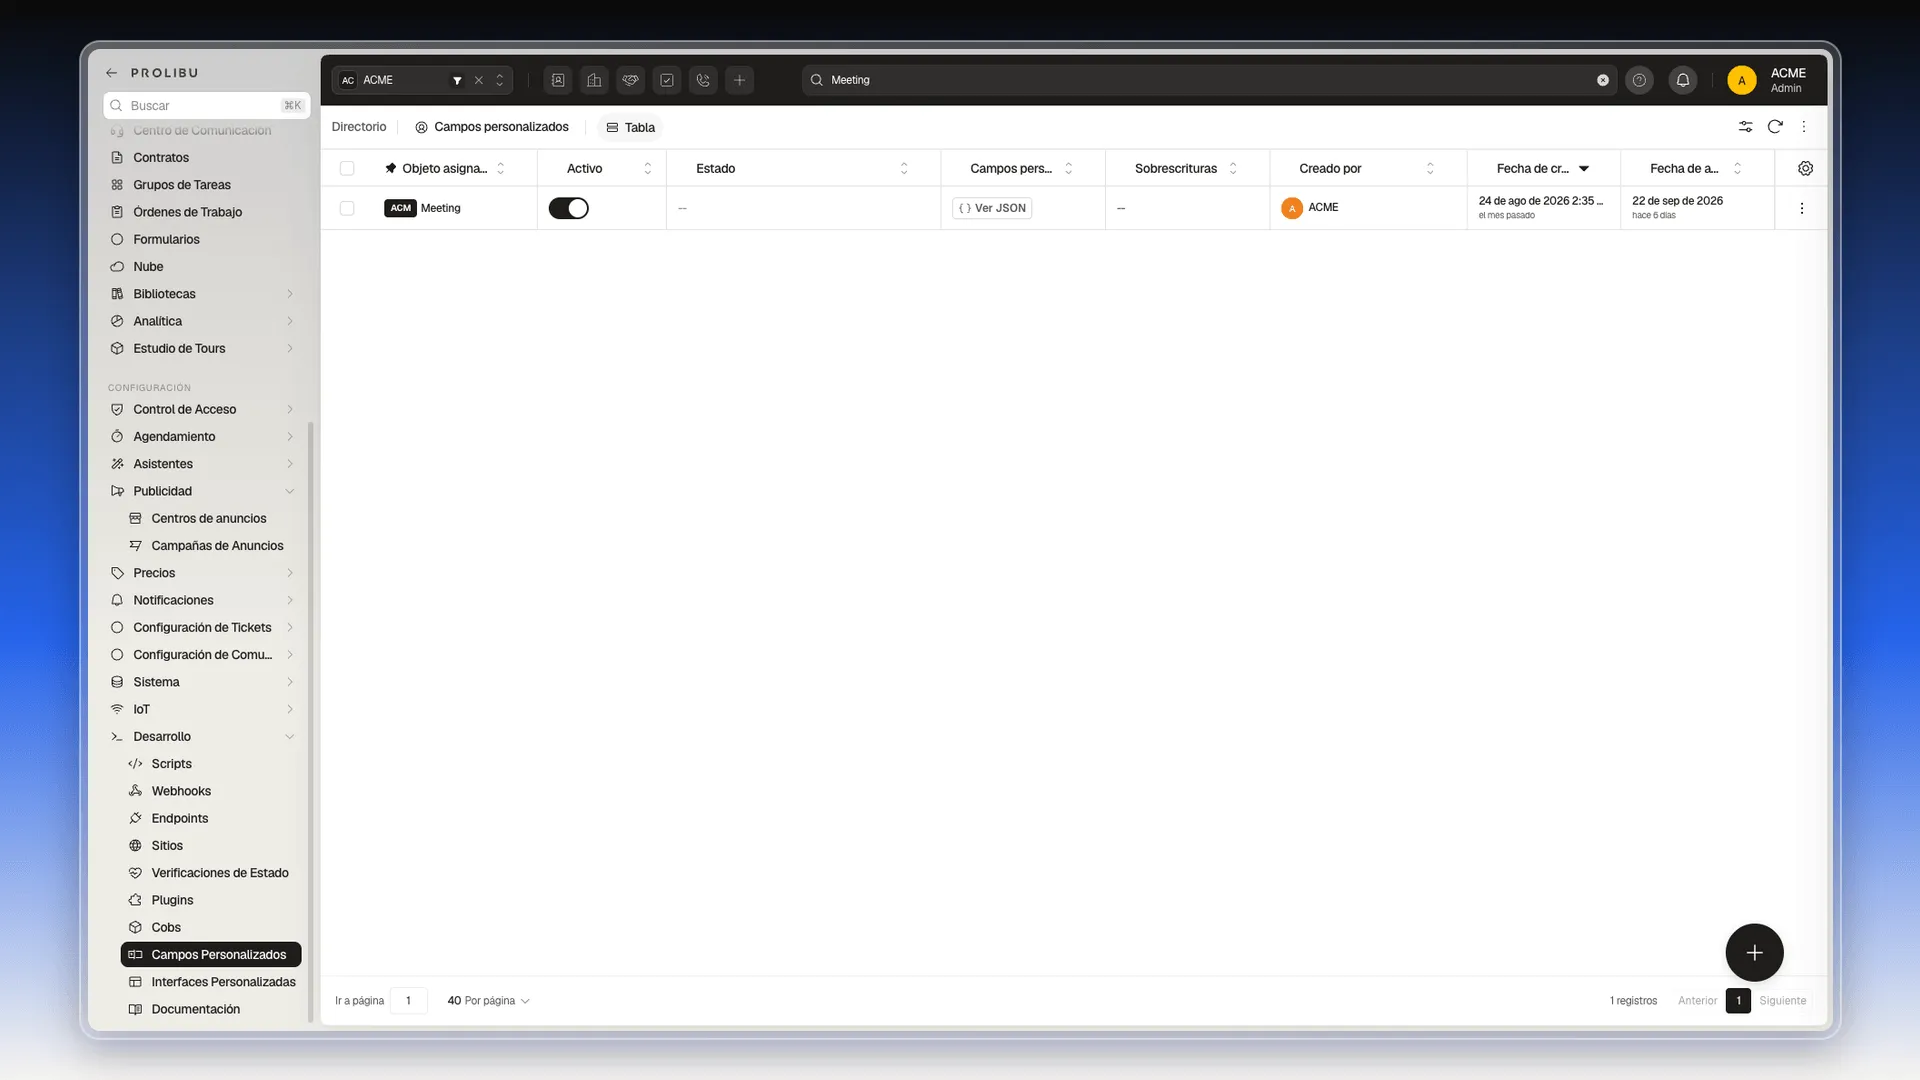Click the round add new record button
Screen dimensions: 1920x1080
click(x=1754, y=953)
